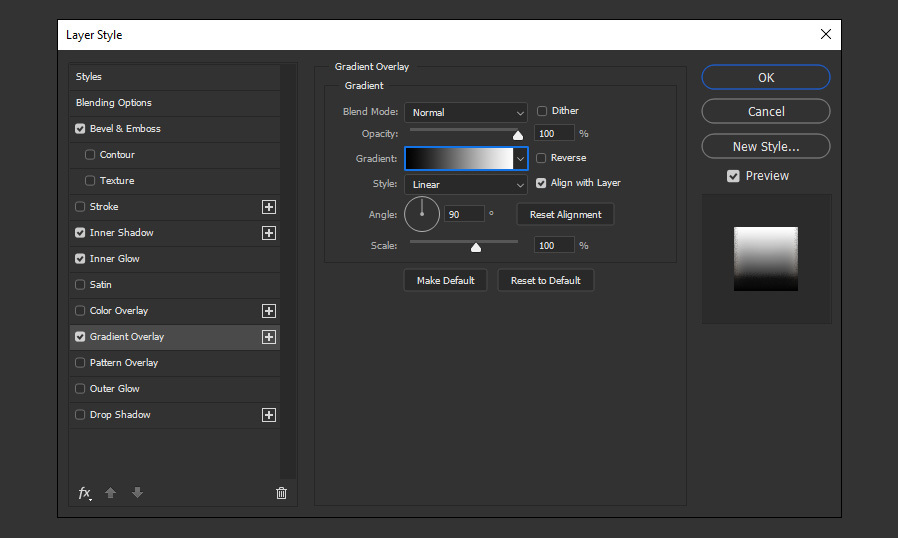The image size is (898, 538).
Task: Open the Styles section
Action: click(x=175, y=77)
